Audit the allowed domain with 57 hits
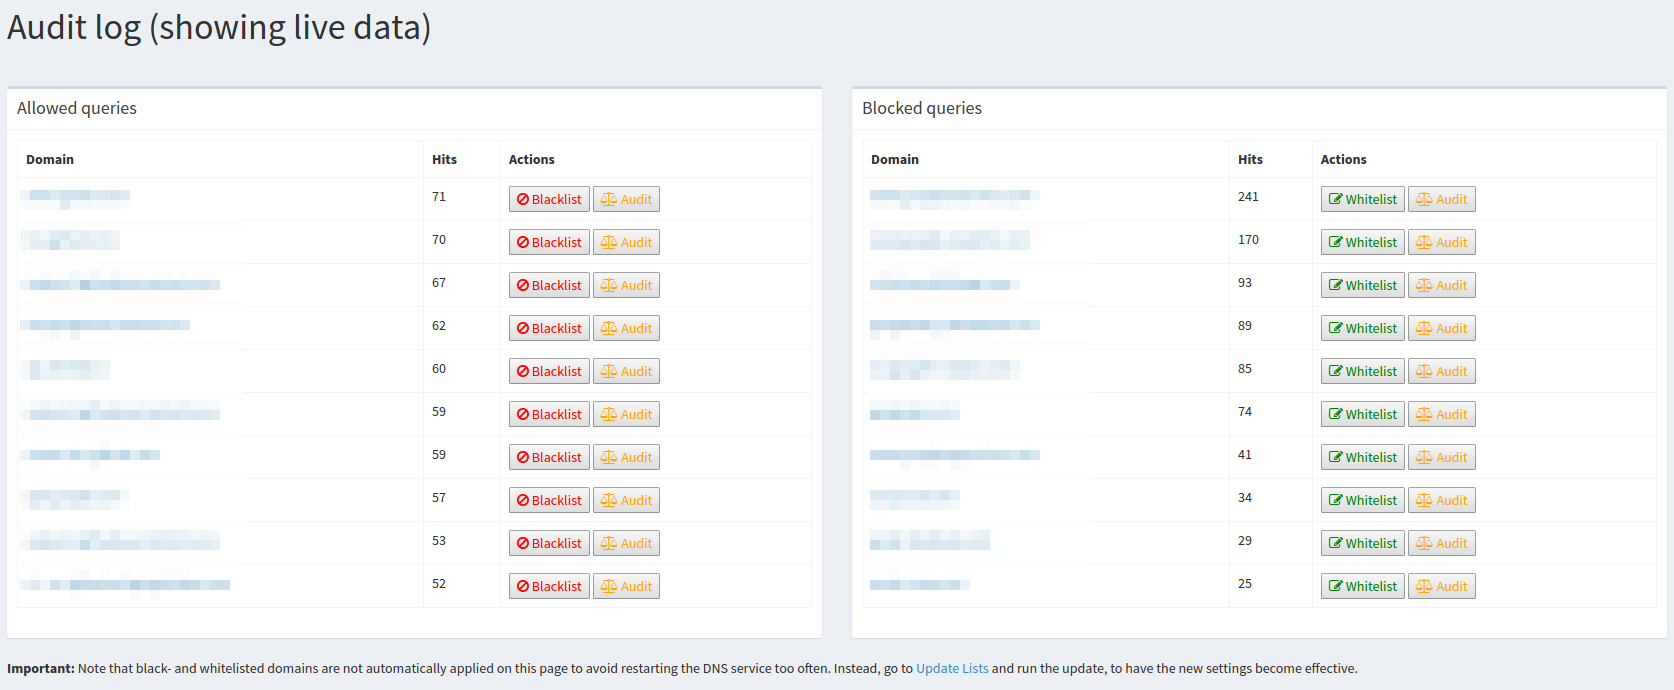Viewport: 1674px width, 690px height. click(626, 500)
